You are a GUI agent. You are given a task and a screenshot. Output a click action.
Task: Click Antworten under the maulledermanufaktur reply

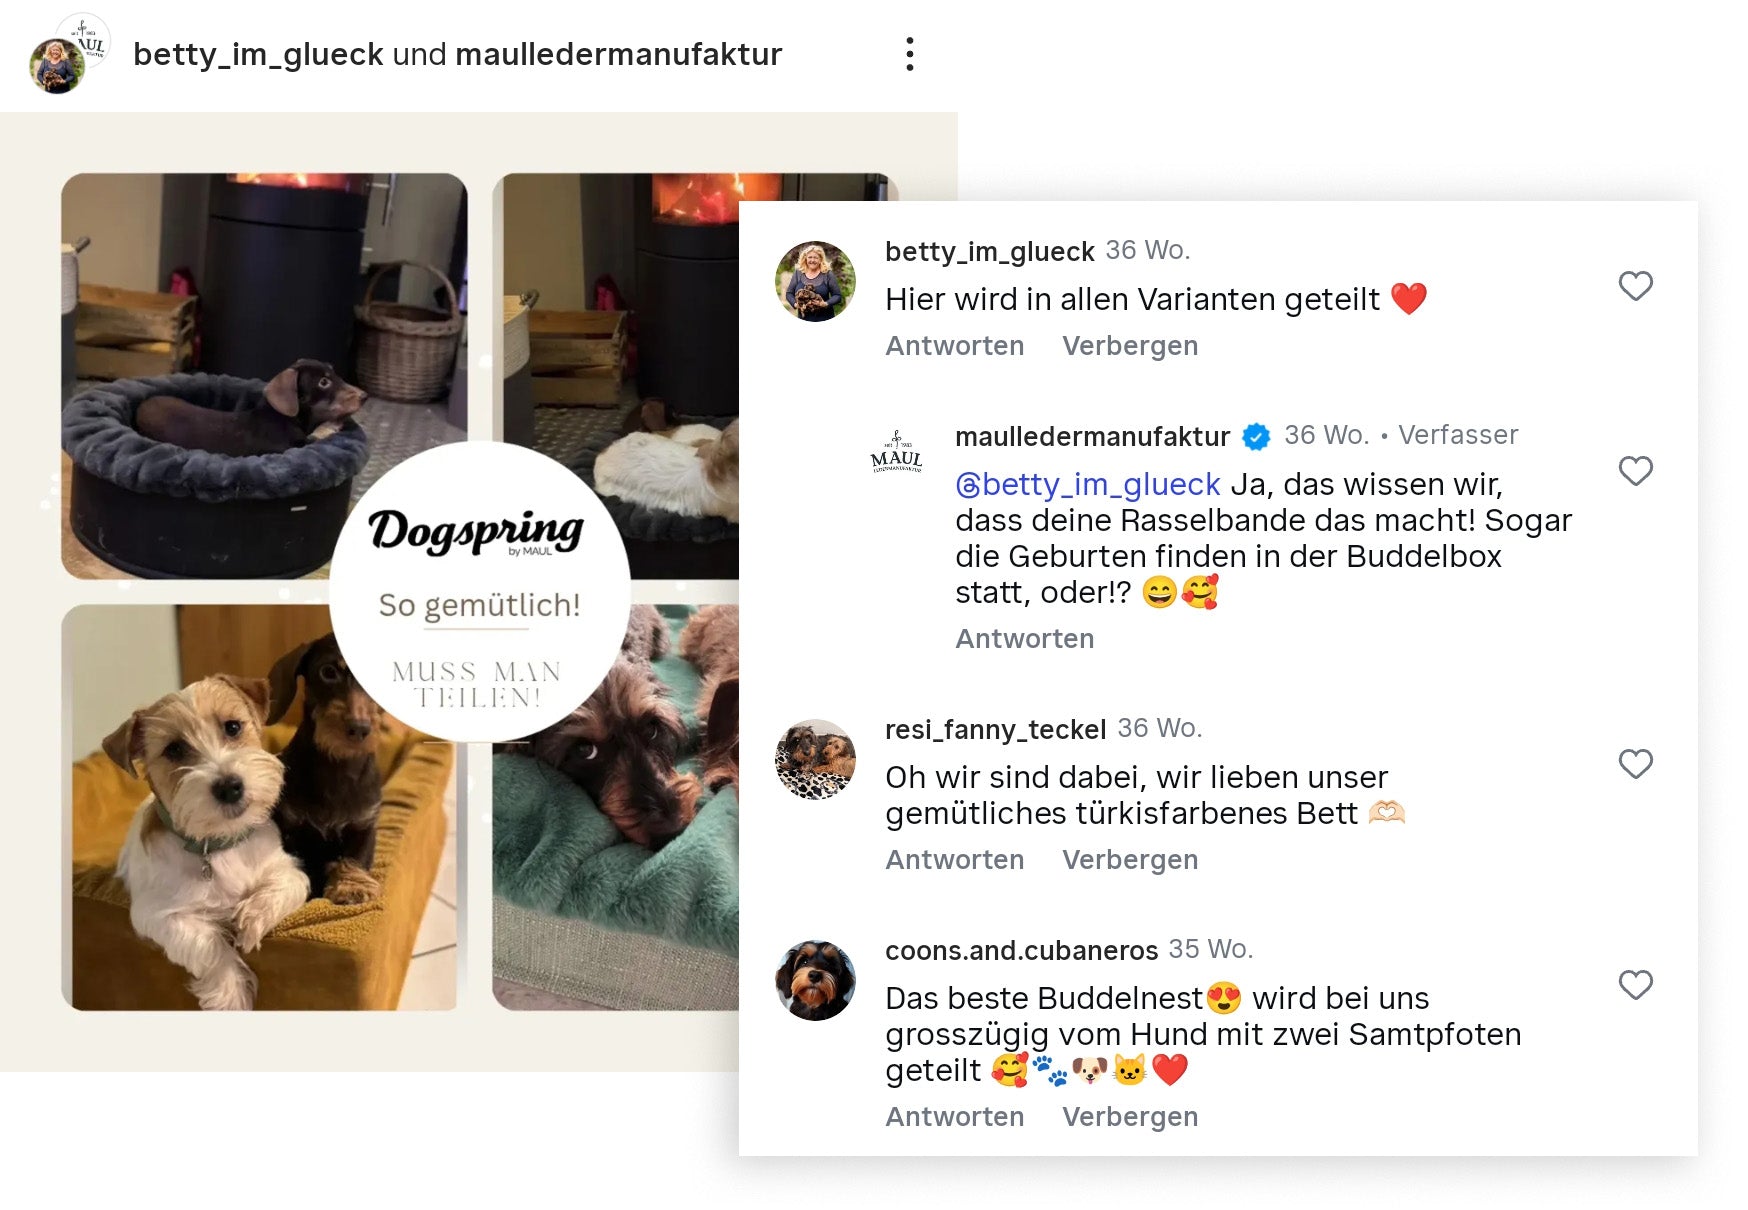(x=1024, y=639)
